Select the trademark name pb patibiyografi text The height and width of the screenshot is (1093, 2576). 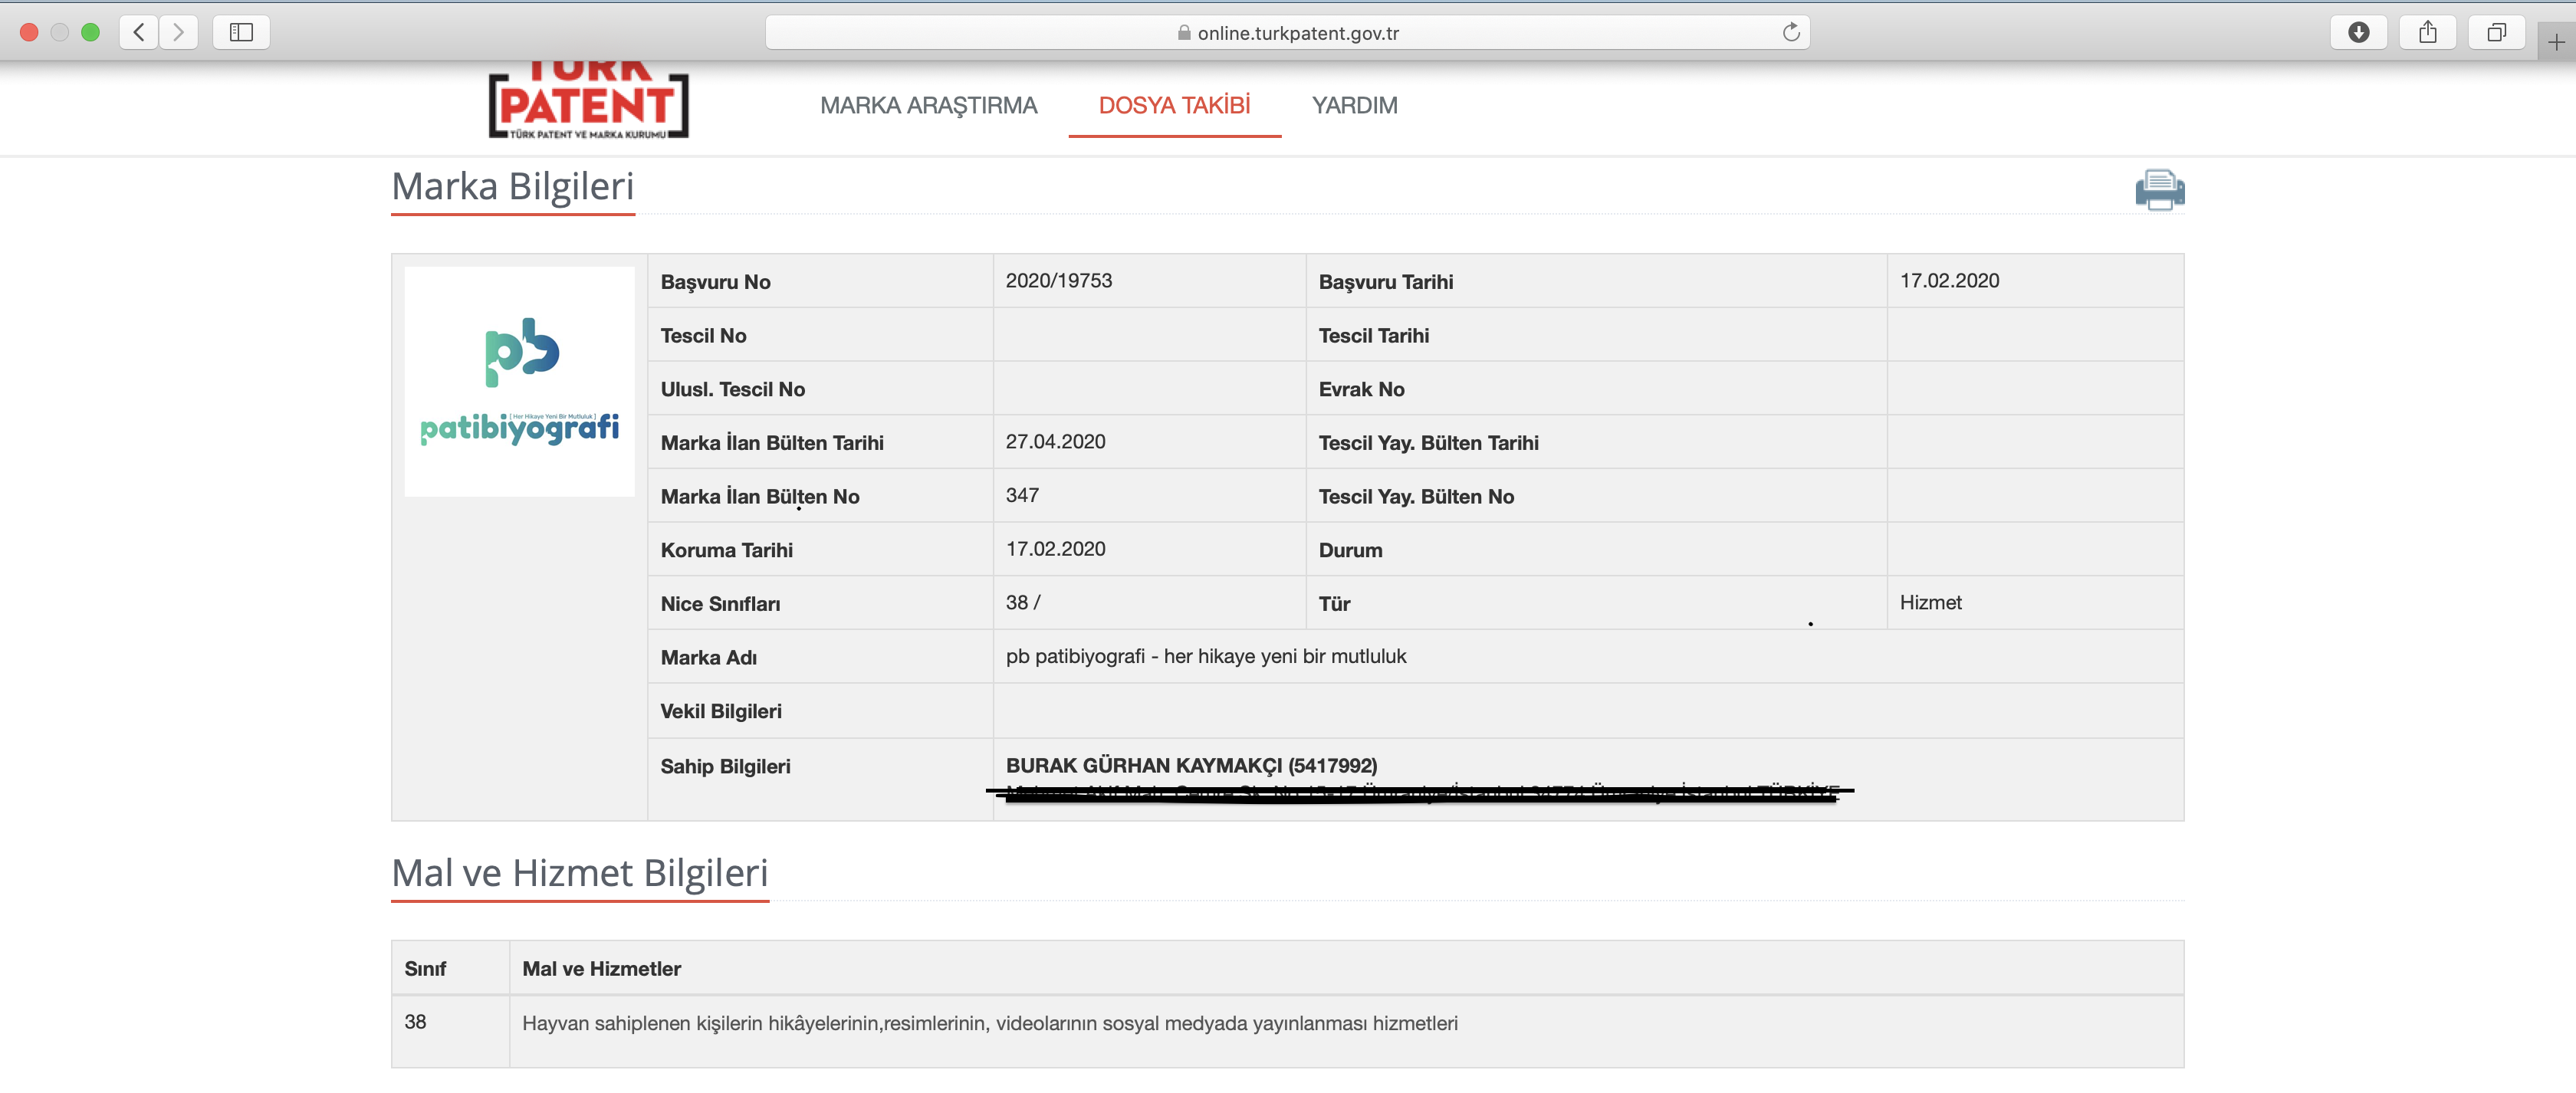coord(1205,657)
